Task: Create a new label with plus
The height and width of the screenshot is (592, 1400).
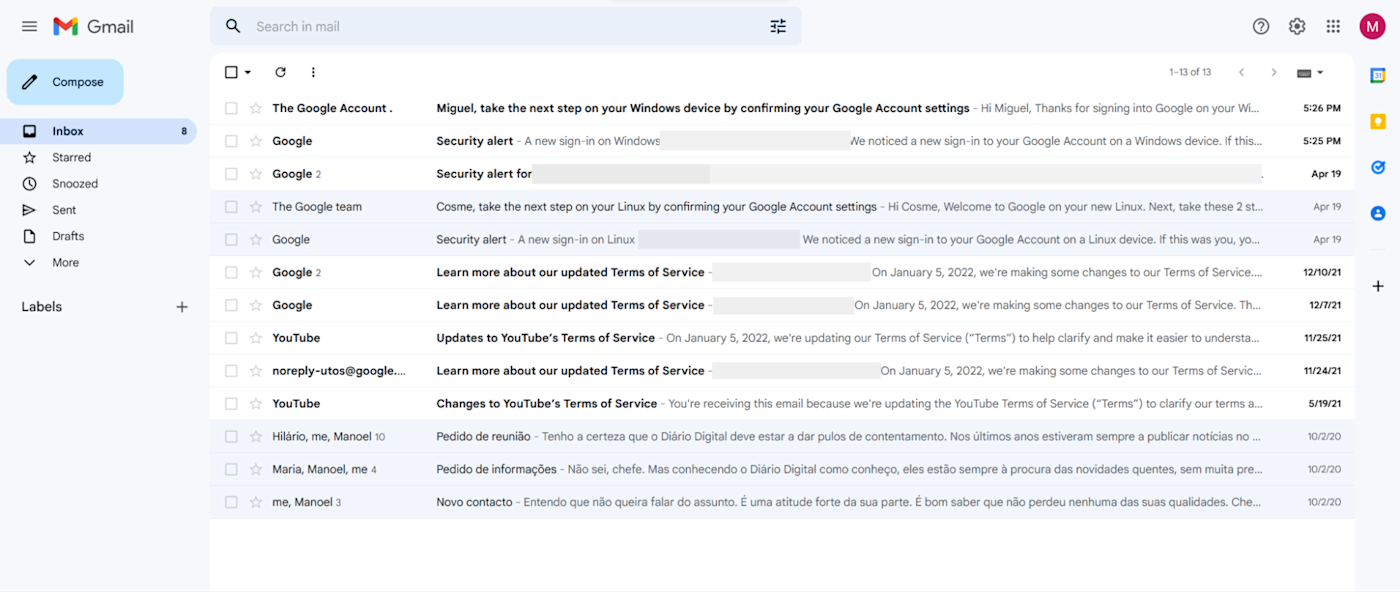Action: tap(182, 307)
